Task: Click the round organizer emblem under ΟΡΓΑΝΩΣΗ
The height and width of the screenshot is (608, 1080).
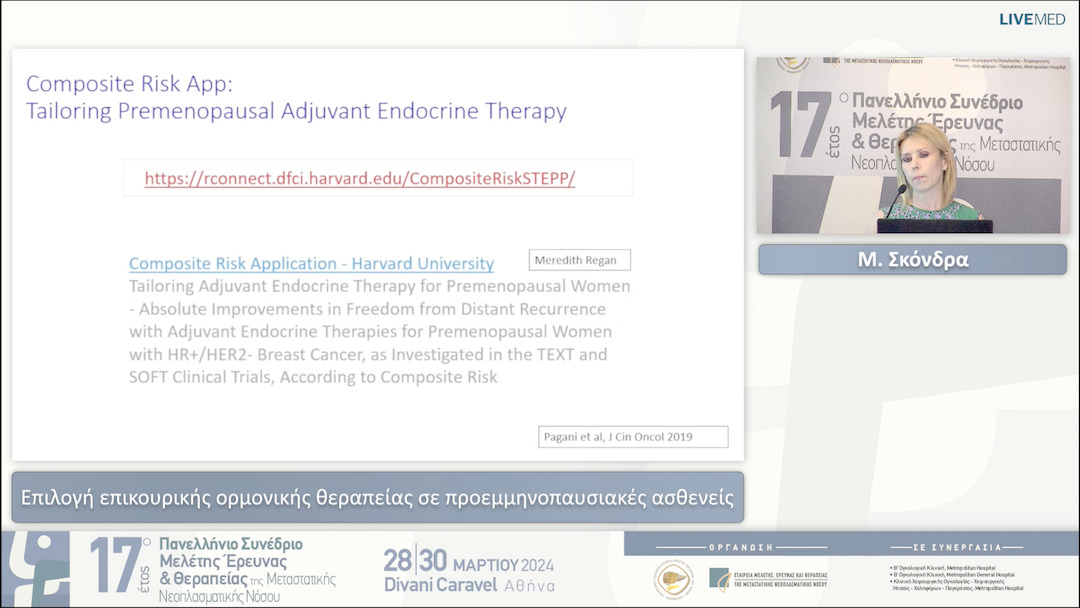Action: (673, 579)
